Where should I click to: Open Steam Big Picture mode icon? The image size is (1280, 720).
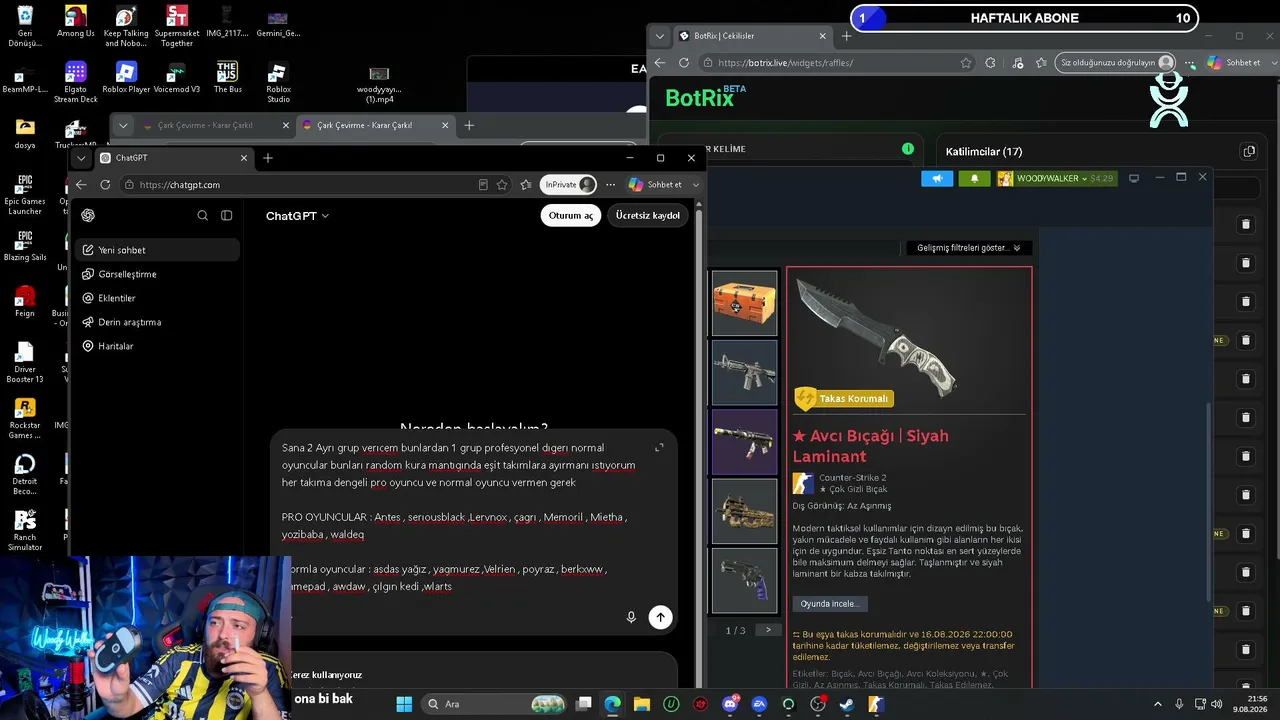pos(1134,178)
